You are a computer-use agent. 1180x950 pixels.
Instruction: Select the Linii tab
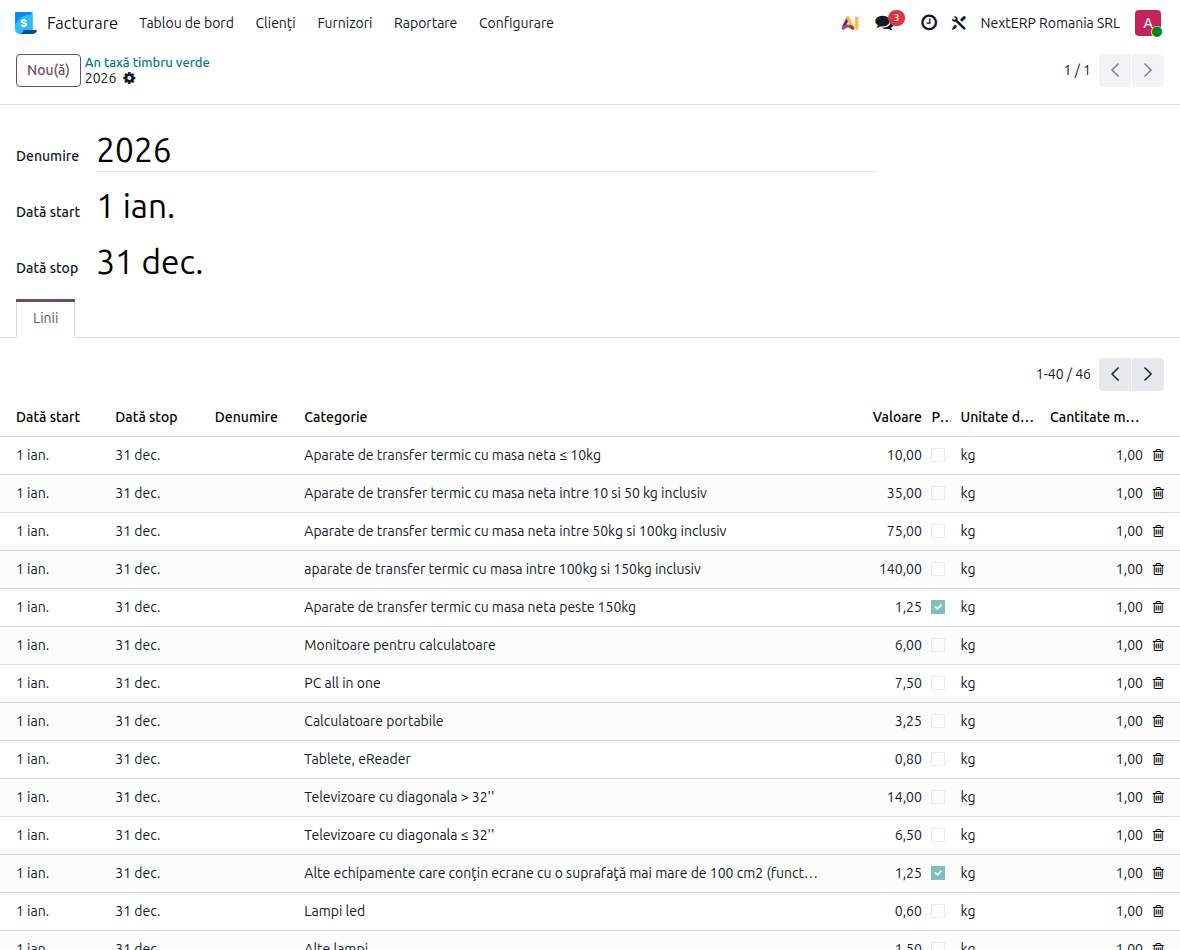click(x=46, y=318)
